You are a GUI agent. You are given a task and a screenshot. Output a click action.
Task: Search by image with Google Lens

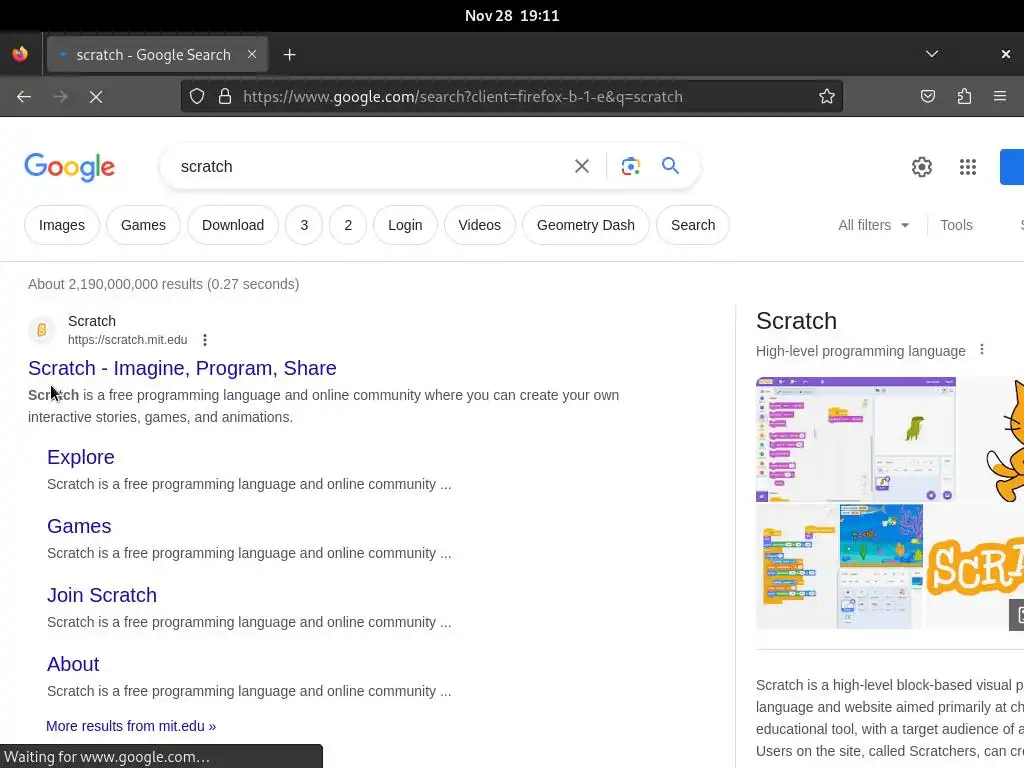tap(631, 167)
